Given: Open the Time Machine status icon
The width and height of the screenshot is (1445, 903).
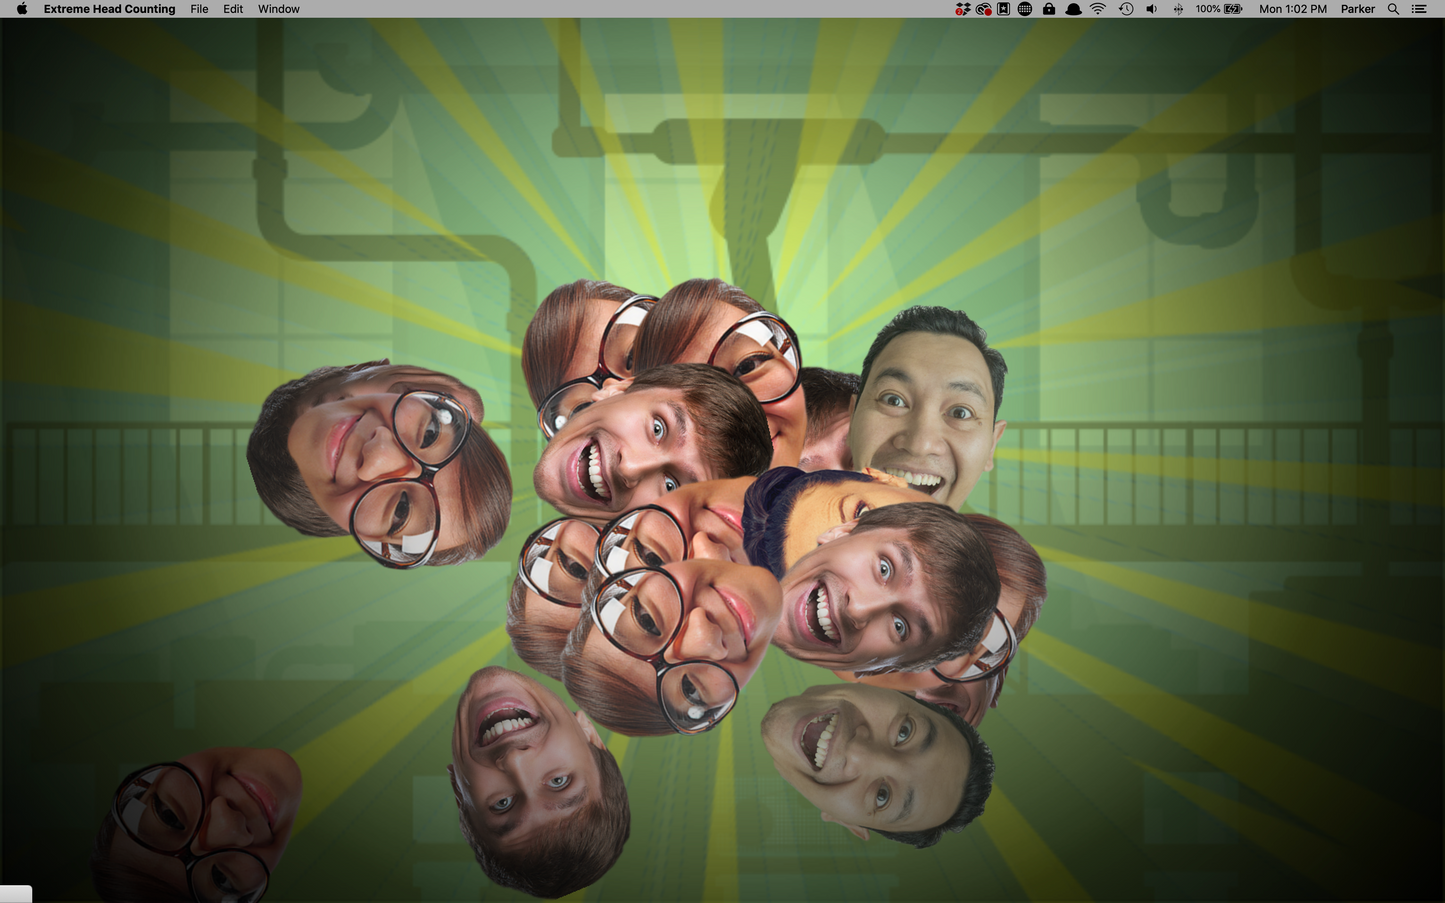Looking at the screenshot, I should click(1126, 9).
